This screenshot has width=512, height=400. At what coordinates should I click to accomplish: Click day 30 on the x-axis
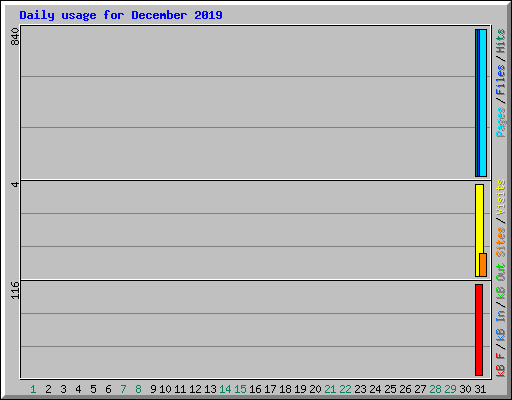click(465, 389)
